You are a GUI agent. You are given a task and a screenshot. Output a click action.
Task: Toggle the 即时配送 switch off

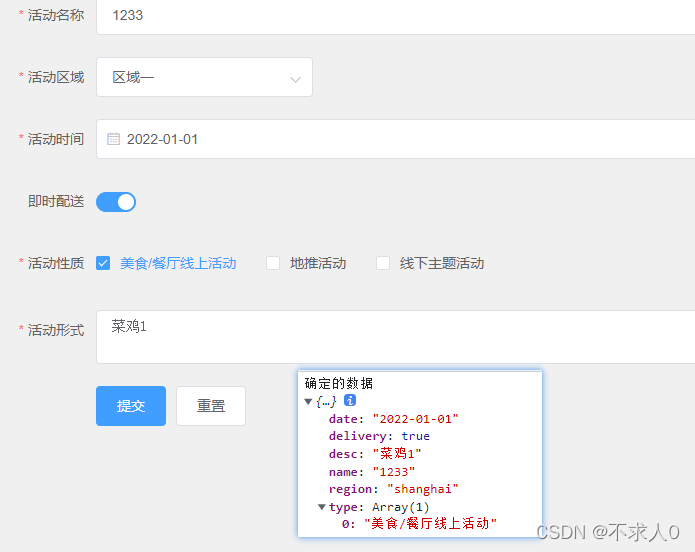(116, 202)
